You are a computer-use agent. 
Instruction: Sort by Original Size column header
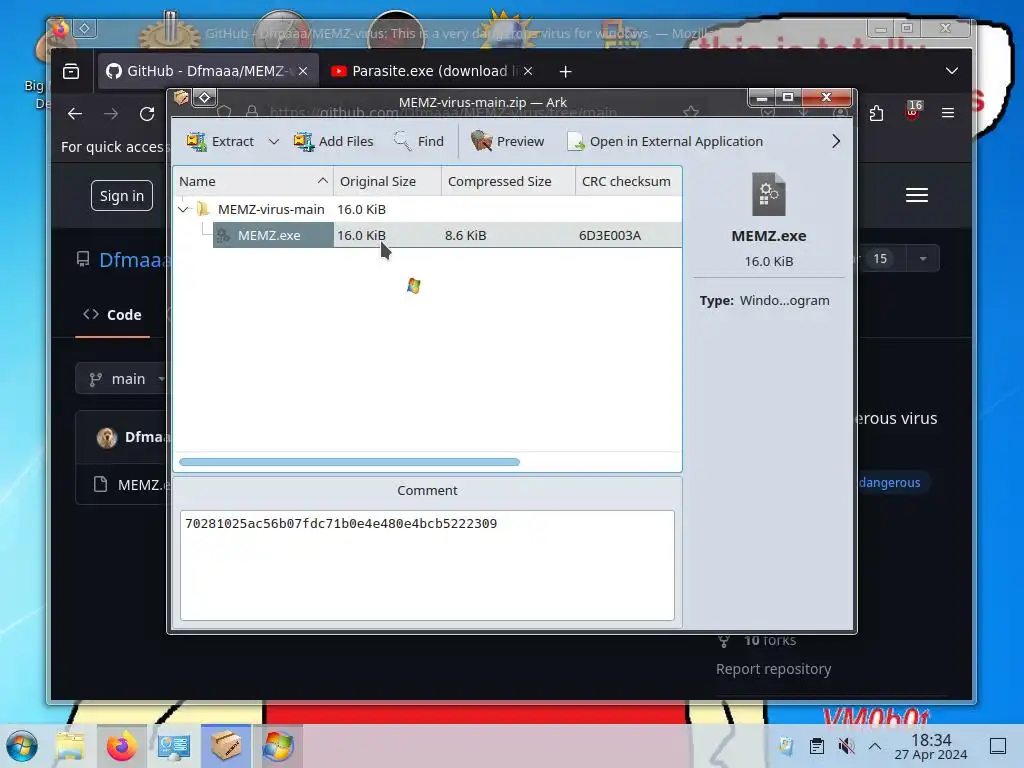click(387, 182)
